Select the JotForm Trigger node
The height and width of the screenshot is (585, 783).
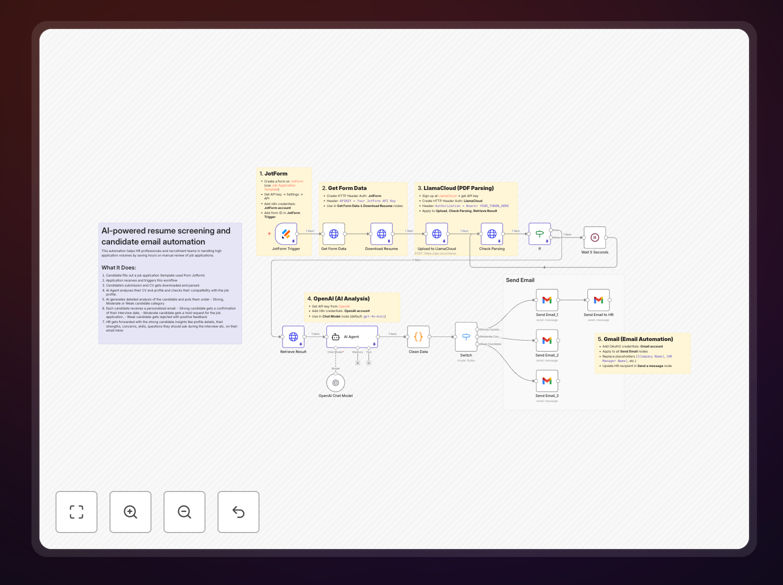(x=286, y=233)
